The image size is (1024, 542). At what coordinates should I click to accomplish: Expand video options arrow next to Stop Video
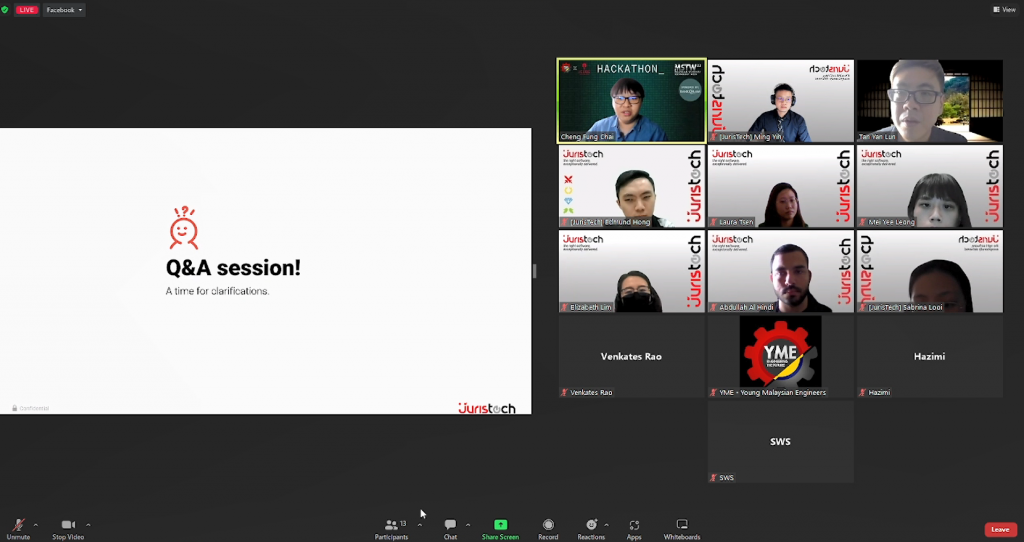click(88, 524)
